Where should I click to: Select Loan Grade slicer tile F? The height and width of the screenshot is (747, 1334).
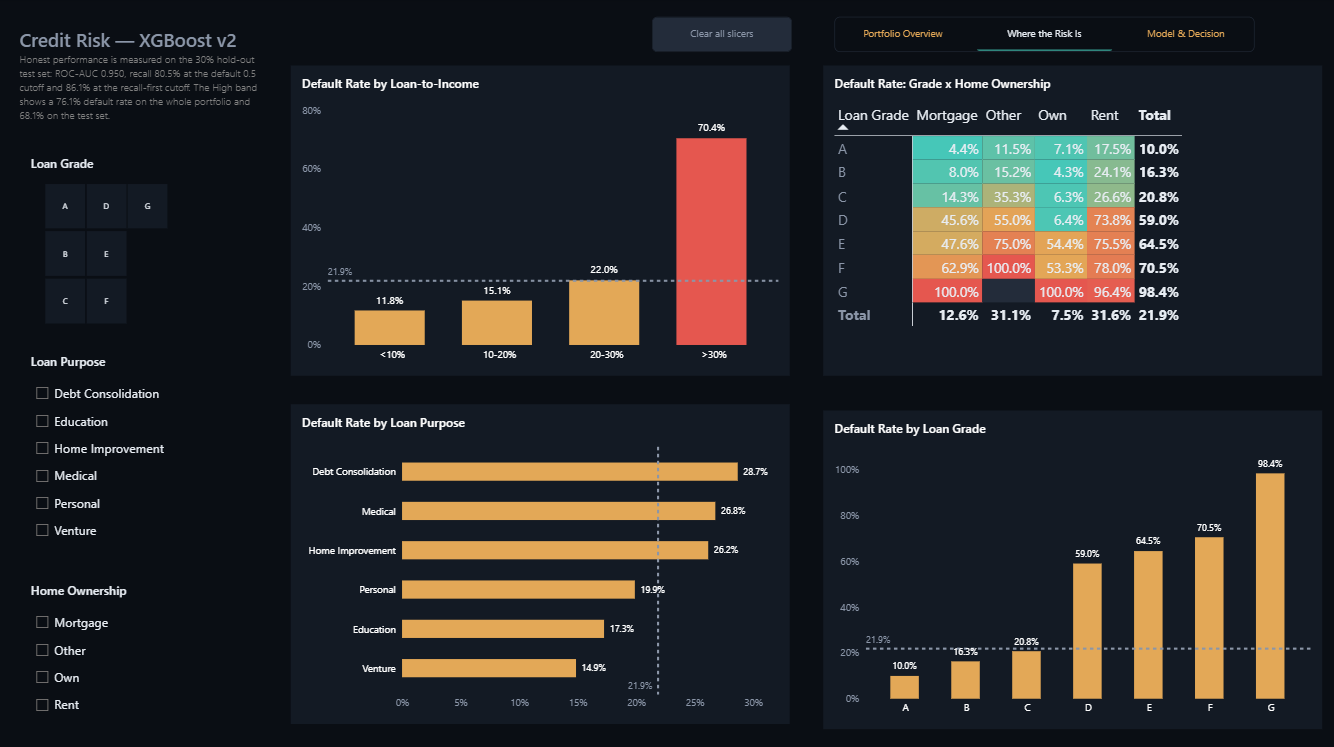tap(106, 301)
